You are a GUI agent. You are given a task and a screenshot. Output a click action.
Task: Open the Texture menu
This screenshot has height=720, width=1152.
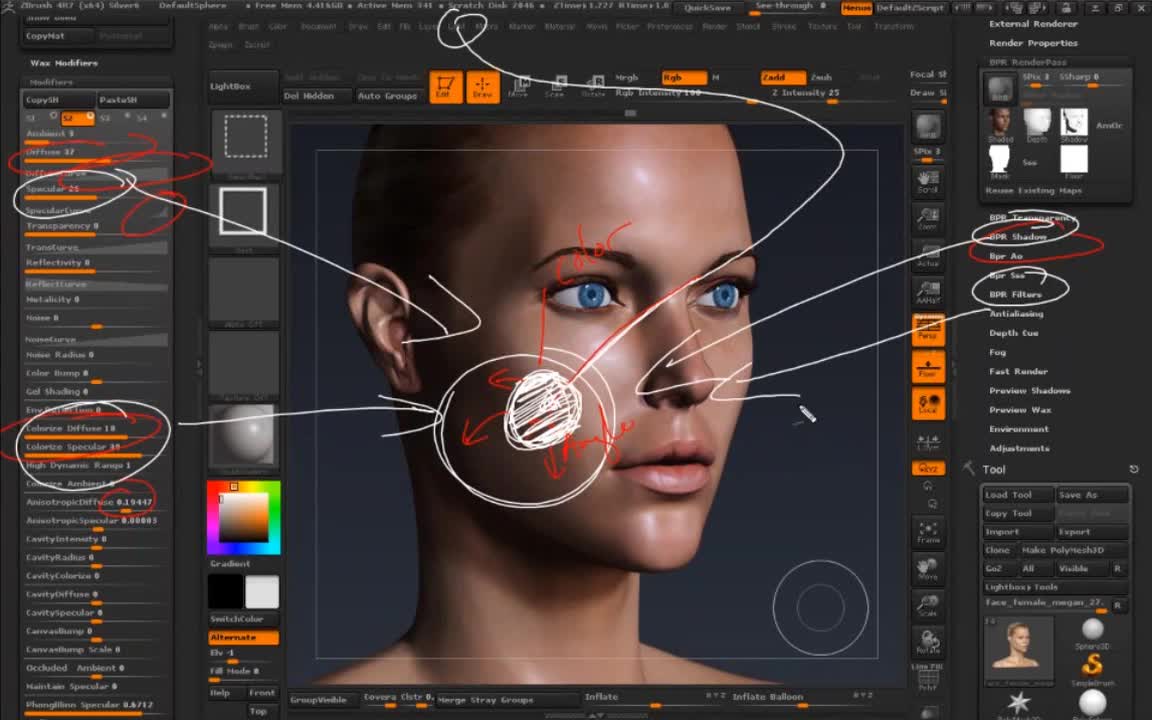(x=822, y=26)
